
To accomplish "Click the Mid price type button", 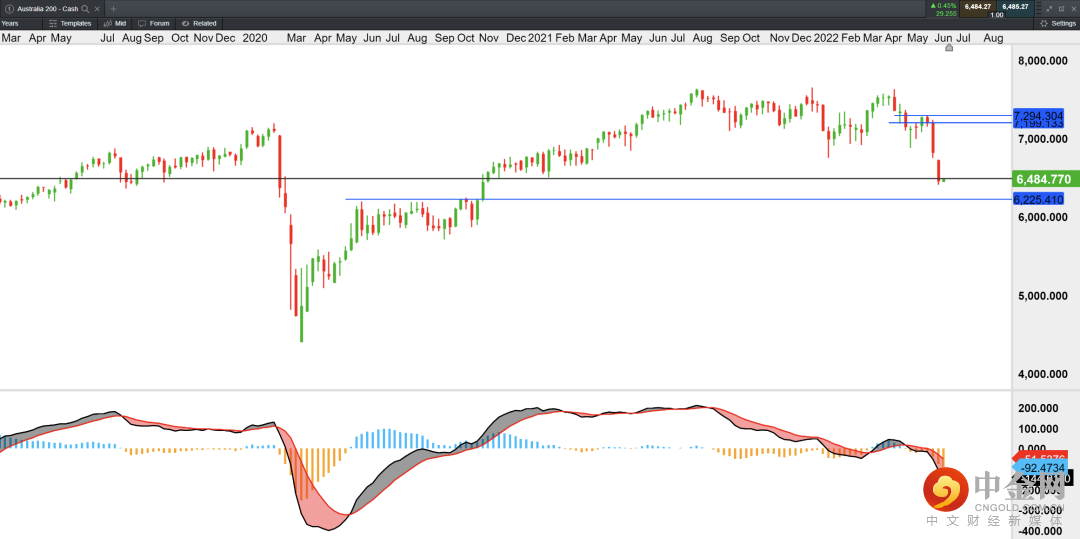I will [116, 23].
